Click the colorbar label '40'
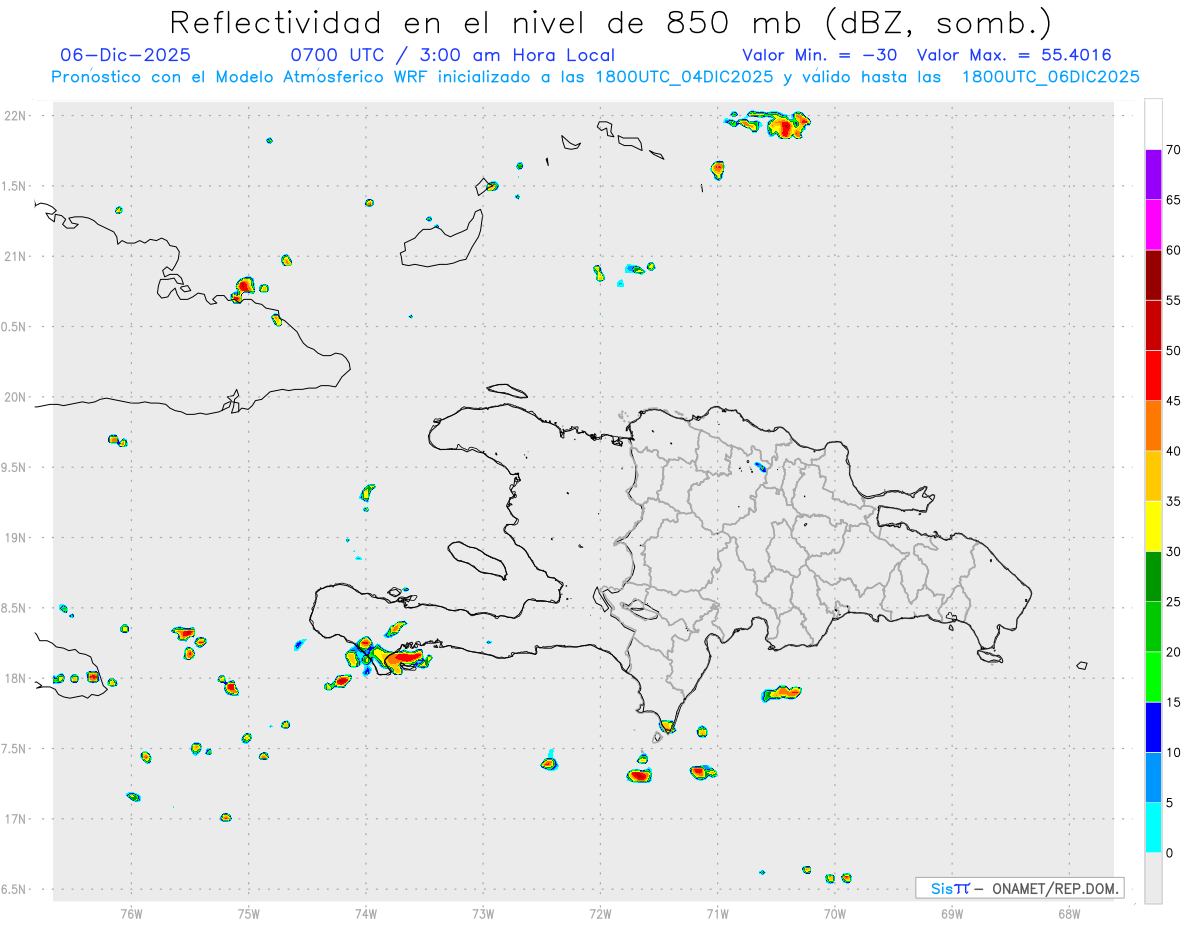Viewport: 1200px width, 927px height. [1173, 451]
